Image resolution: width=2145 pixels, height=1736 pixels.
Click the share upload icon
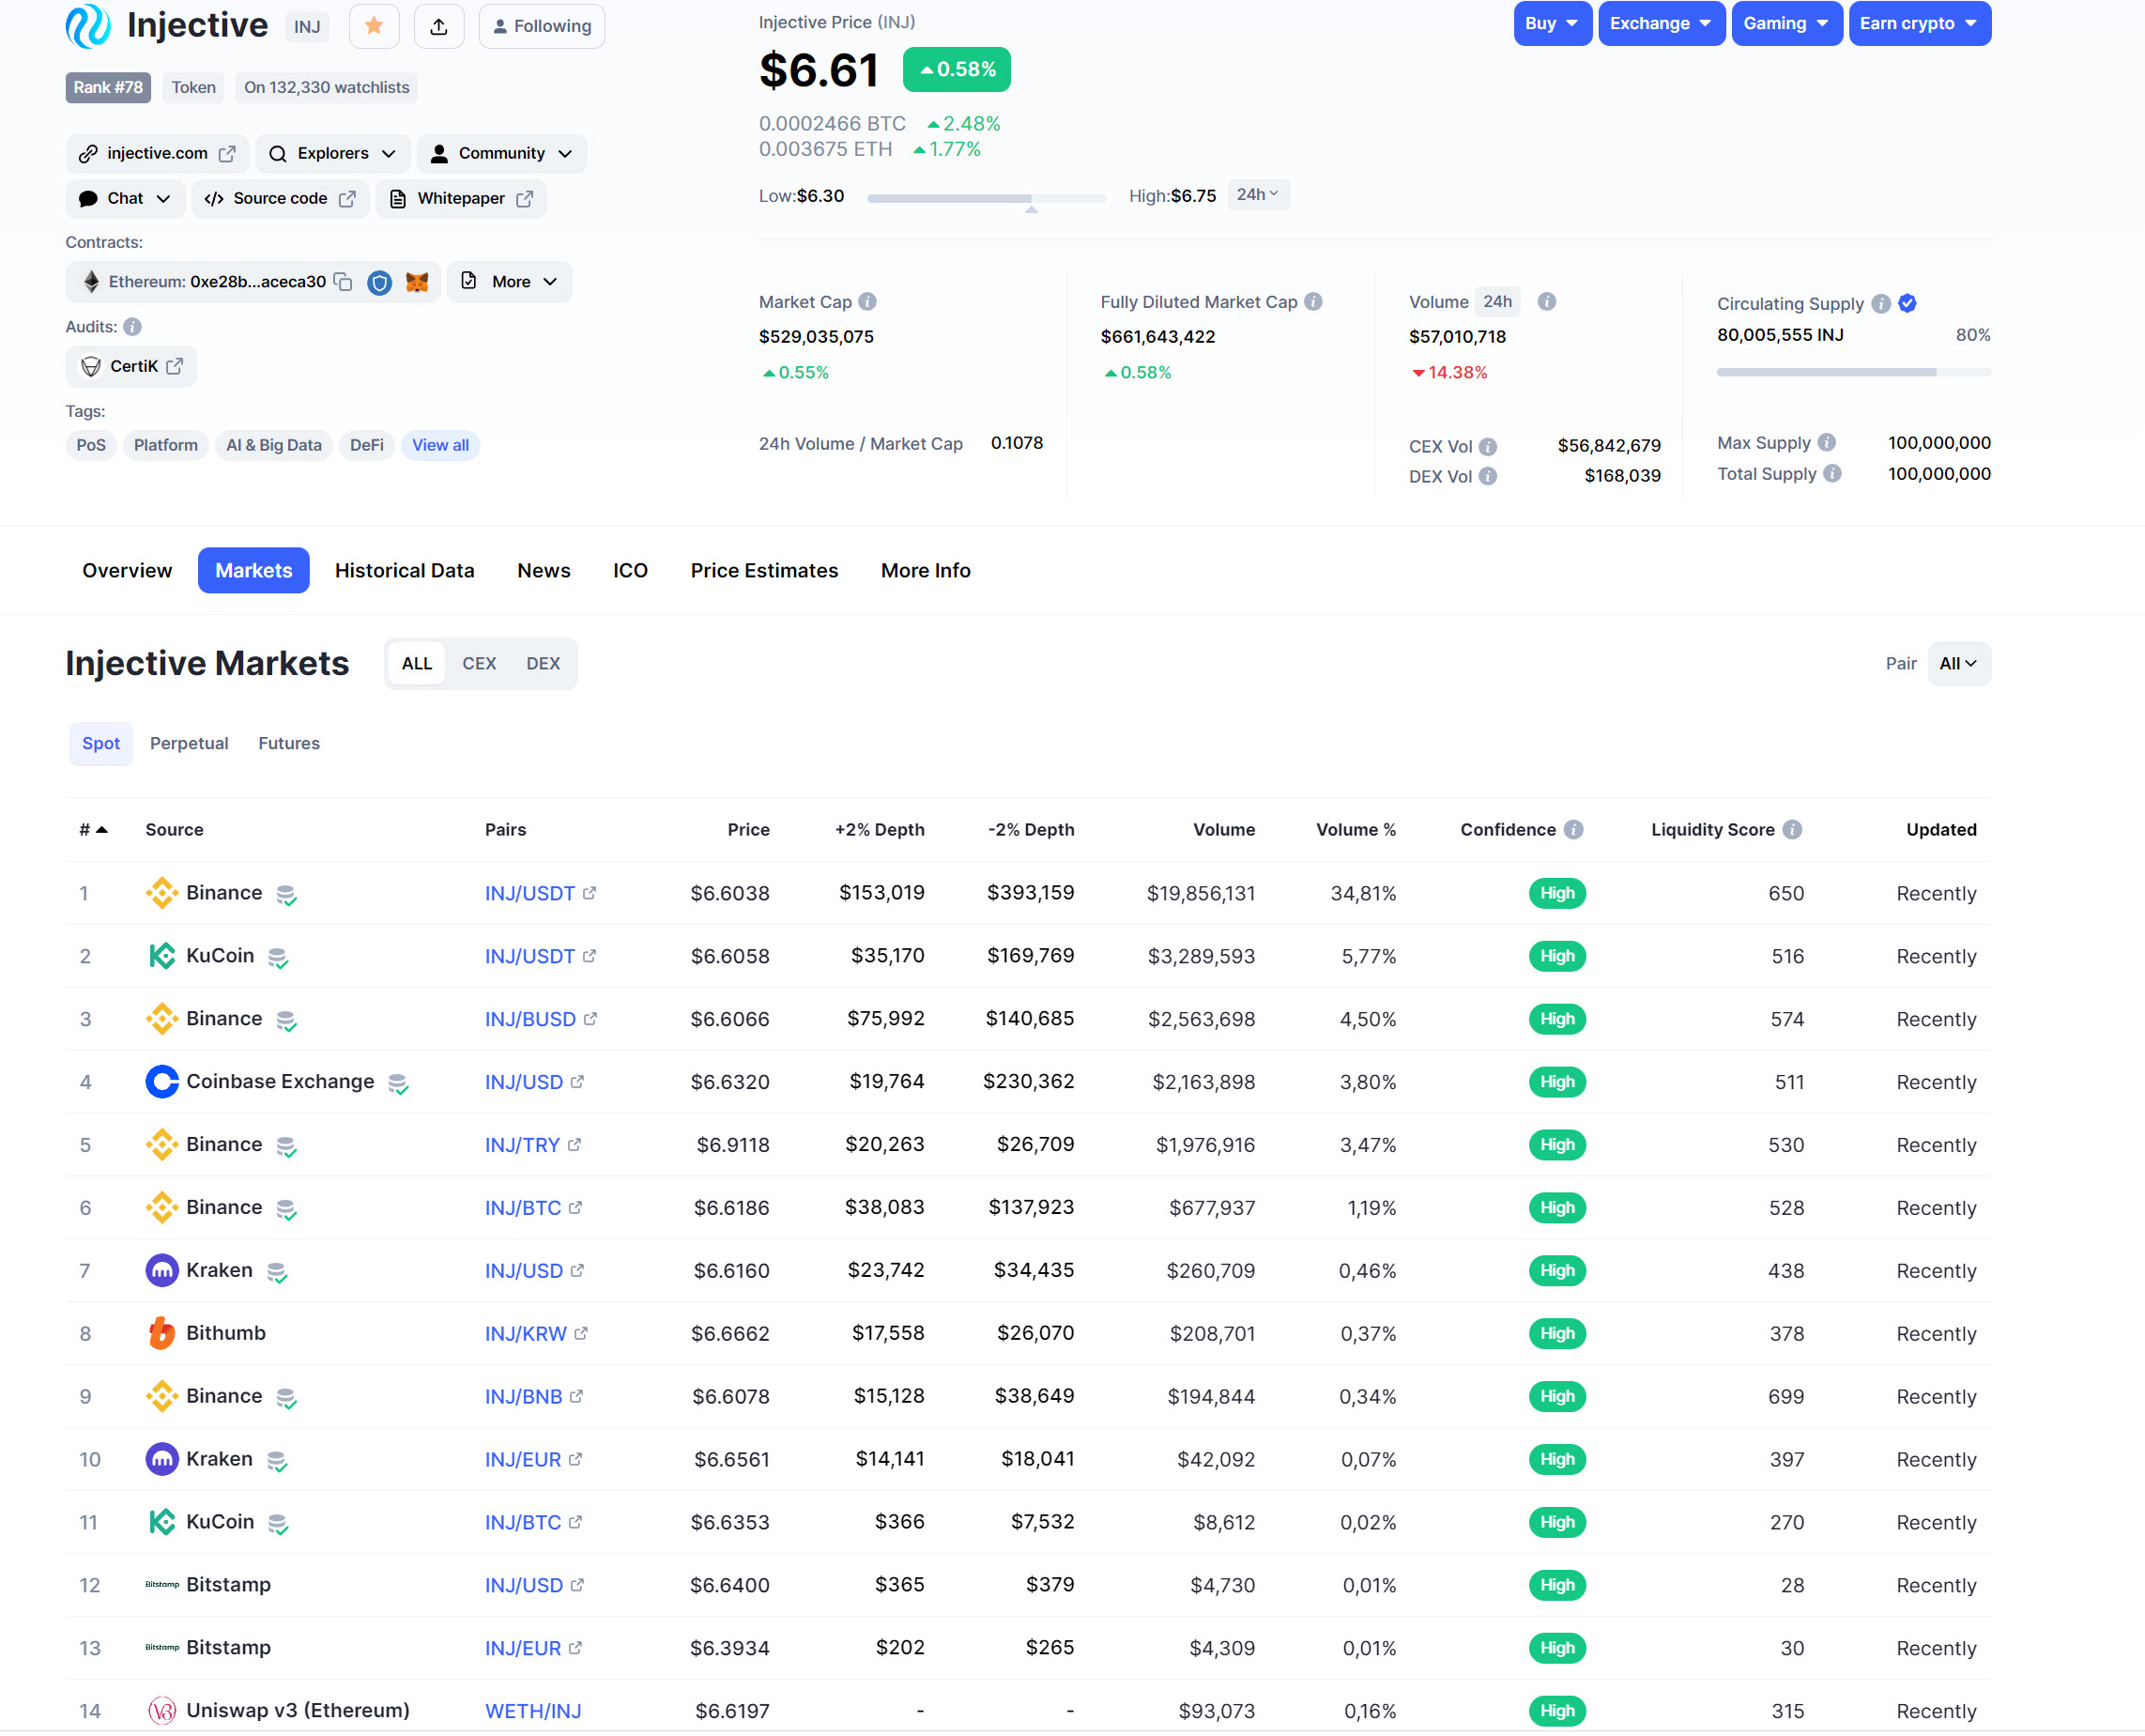pos(438,26)
